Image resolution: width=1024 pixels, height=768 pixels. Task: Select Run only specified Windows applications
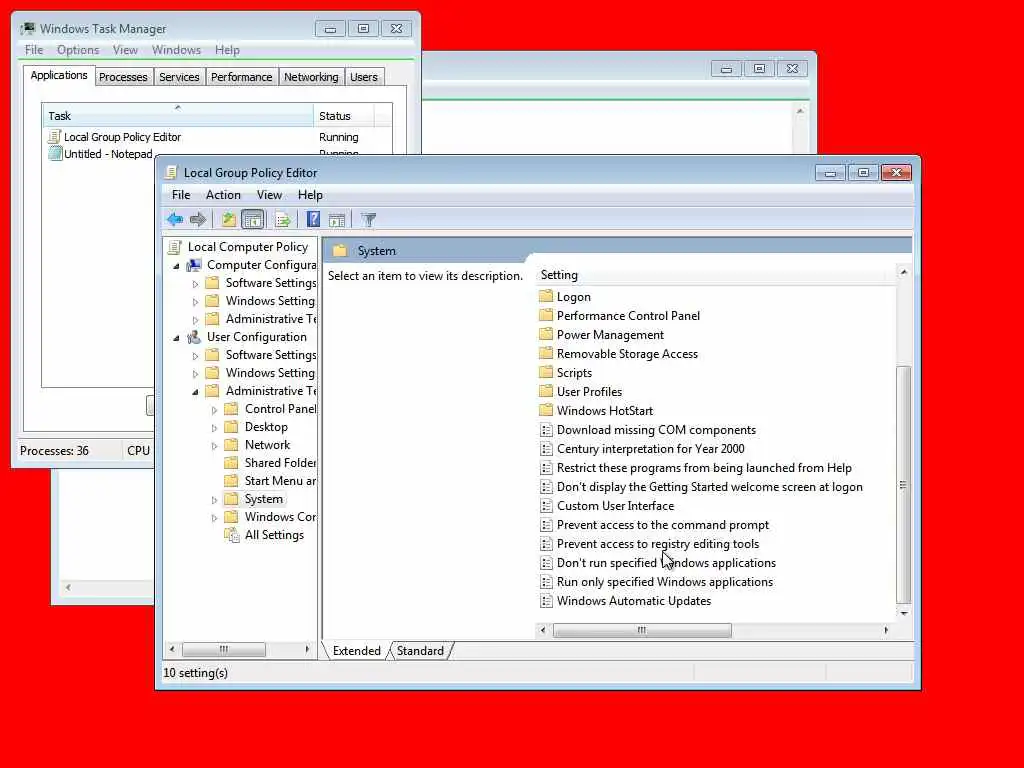[665, 581]
